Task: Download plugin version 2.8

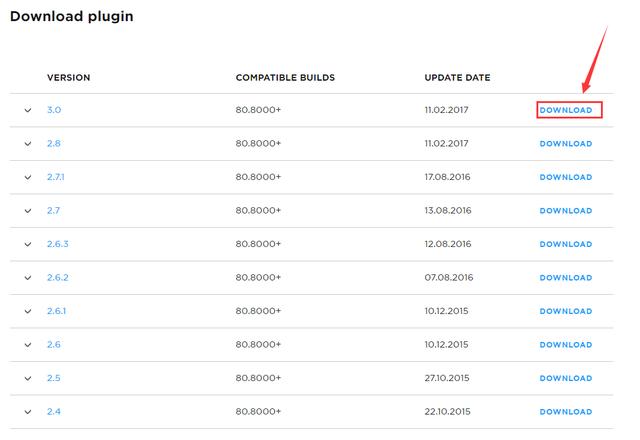Action: tap(566, 144)
